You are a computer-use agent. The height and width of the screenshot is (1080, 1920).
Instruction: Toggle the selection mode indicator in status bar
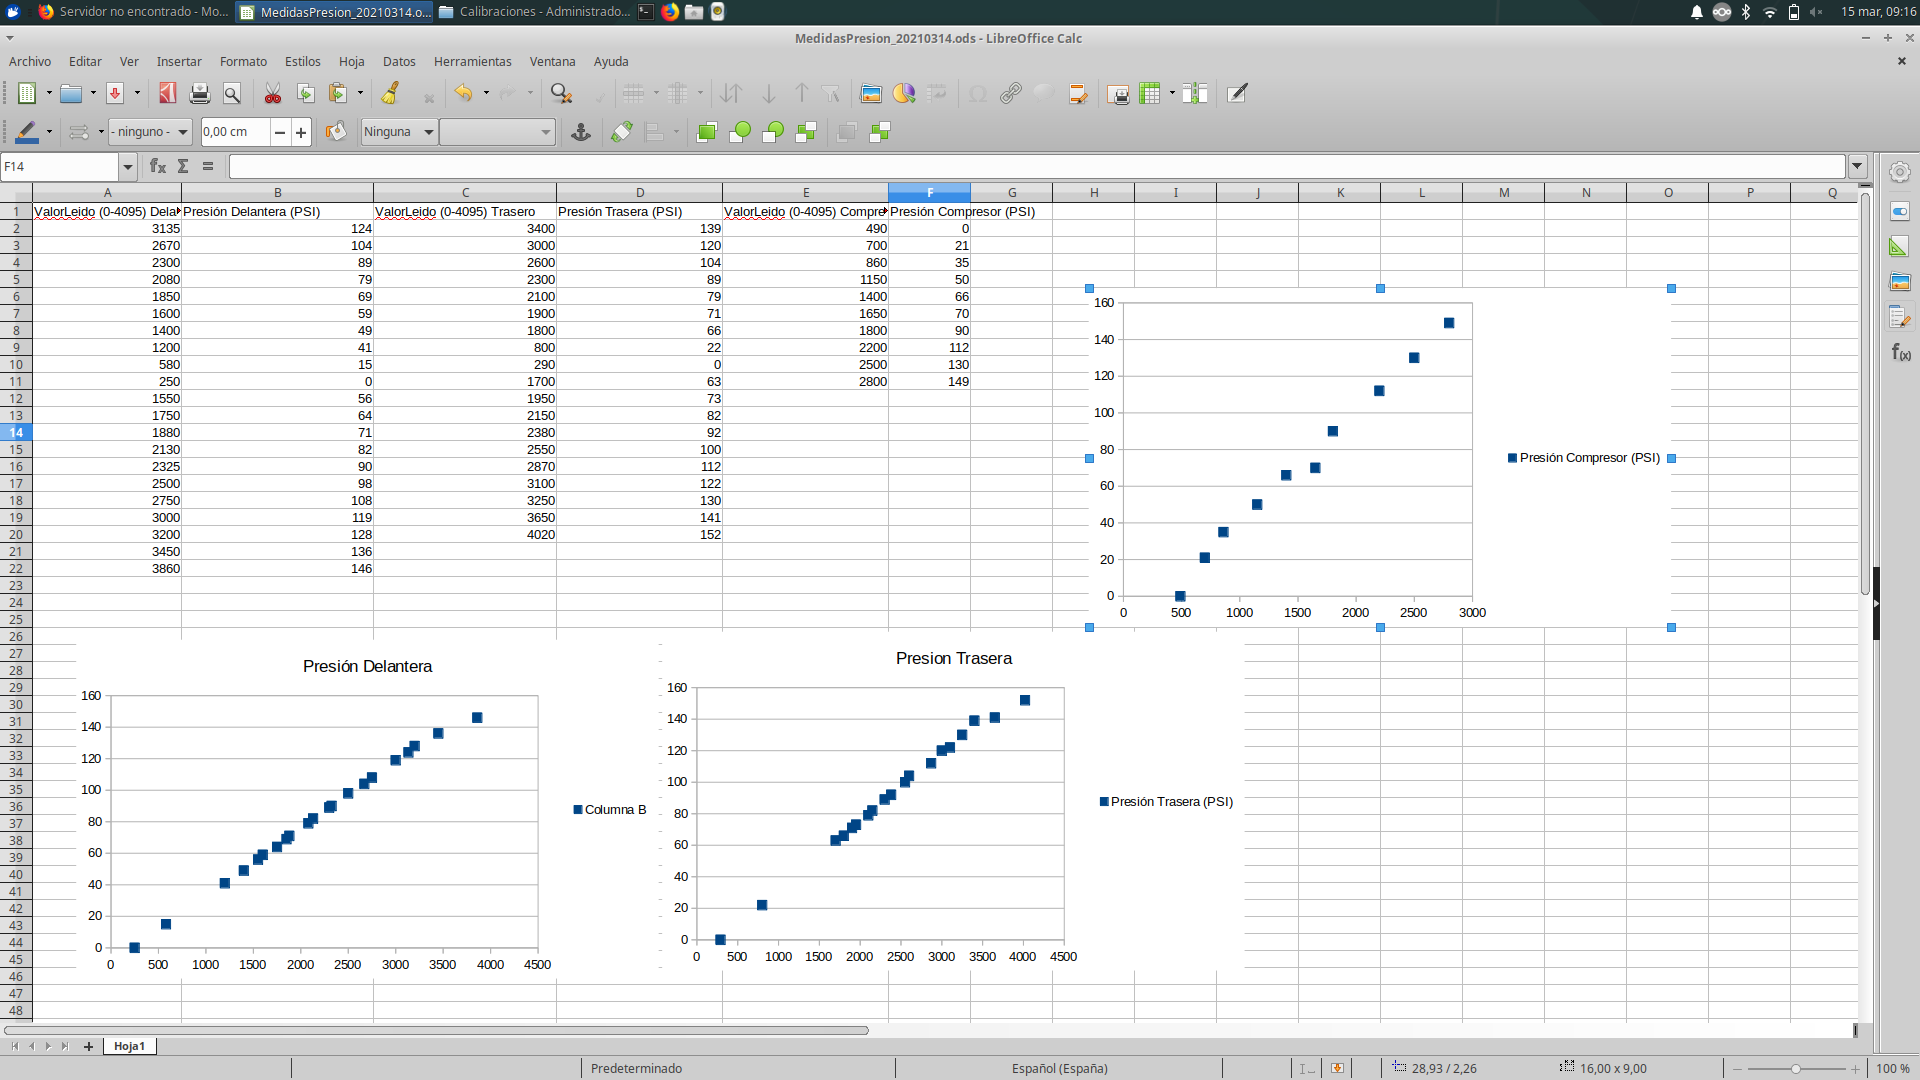[x=1307, y=1068]
